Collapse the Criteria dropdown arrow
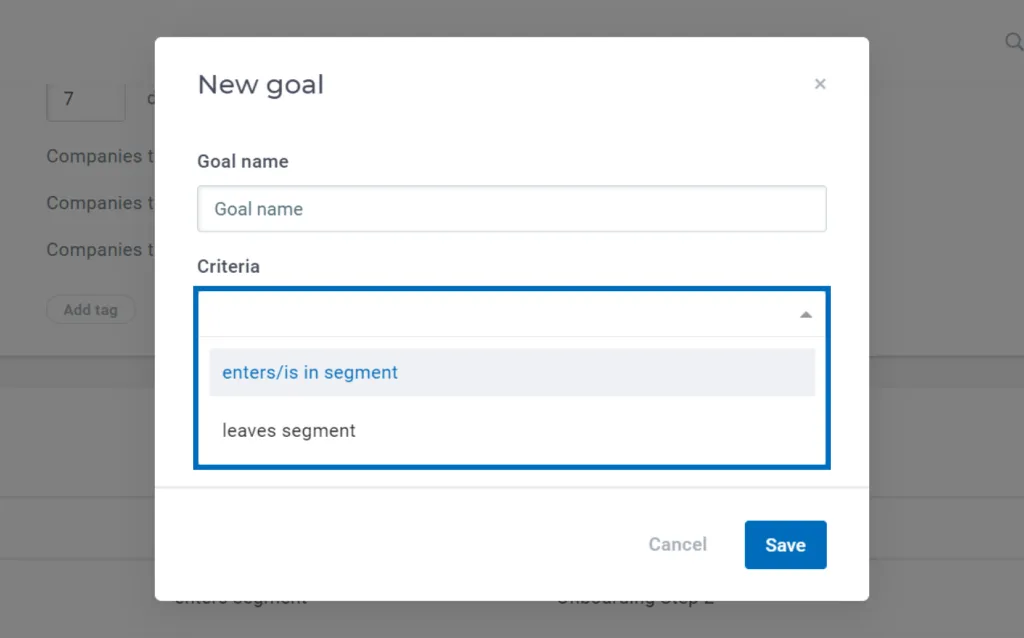This screenshot has width=1024, height=638. [x=806, y=315]
